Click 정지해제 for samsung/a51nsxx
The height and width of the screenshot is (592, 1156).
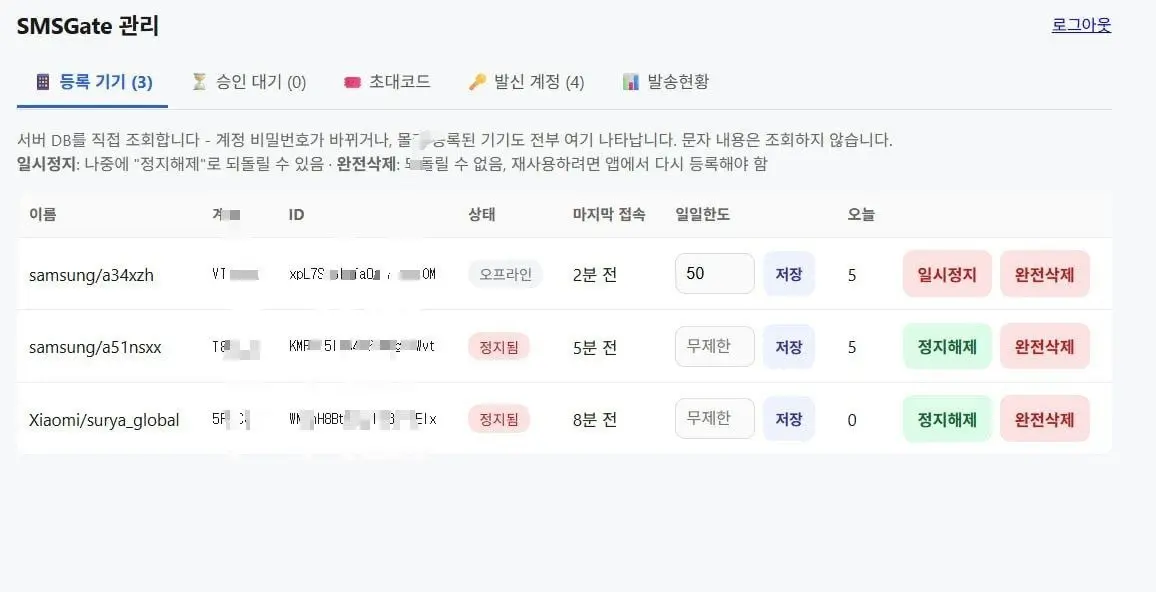[x=947, y=347]
